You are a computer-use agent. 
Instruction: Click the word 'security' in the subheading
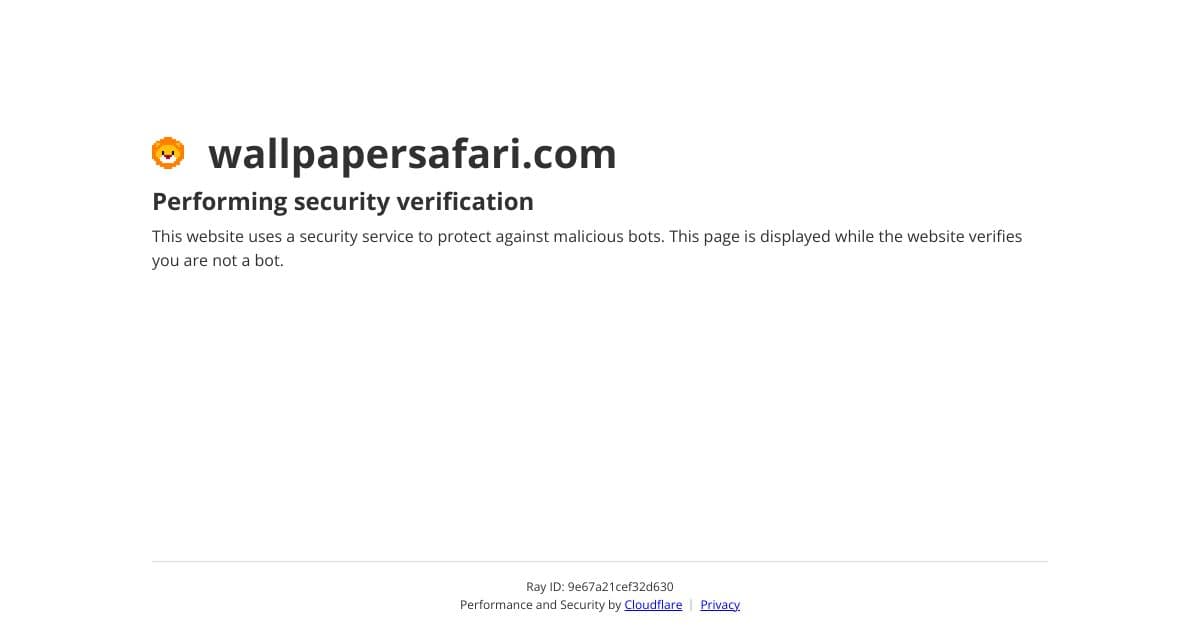pyautogui.click(x=342, y=202)
